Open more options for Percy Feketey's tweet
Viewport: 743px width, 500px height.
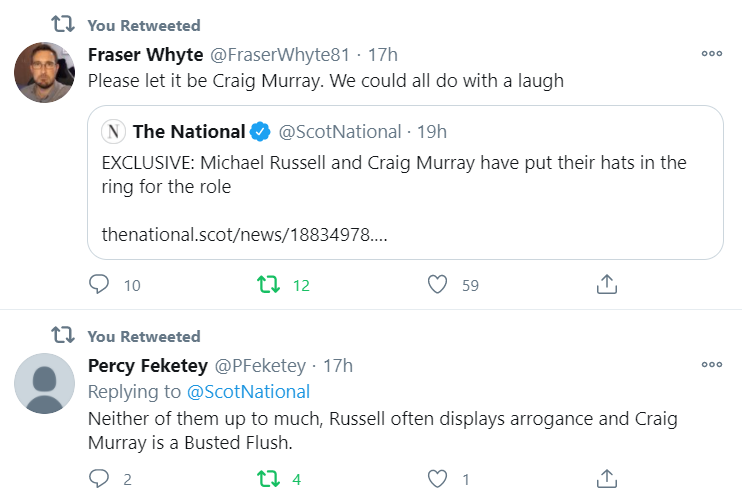click(x=711, y=365)
